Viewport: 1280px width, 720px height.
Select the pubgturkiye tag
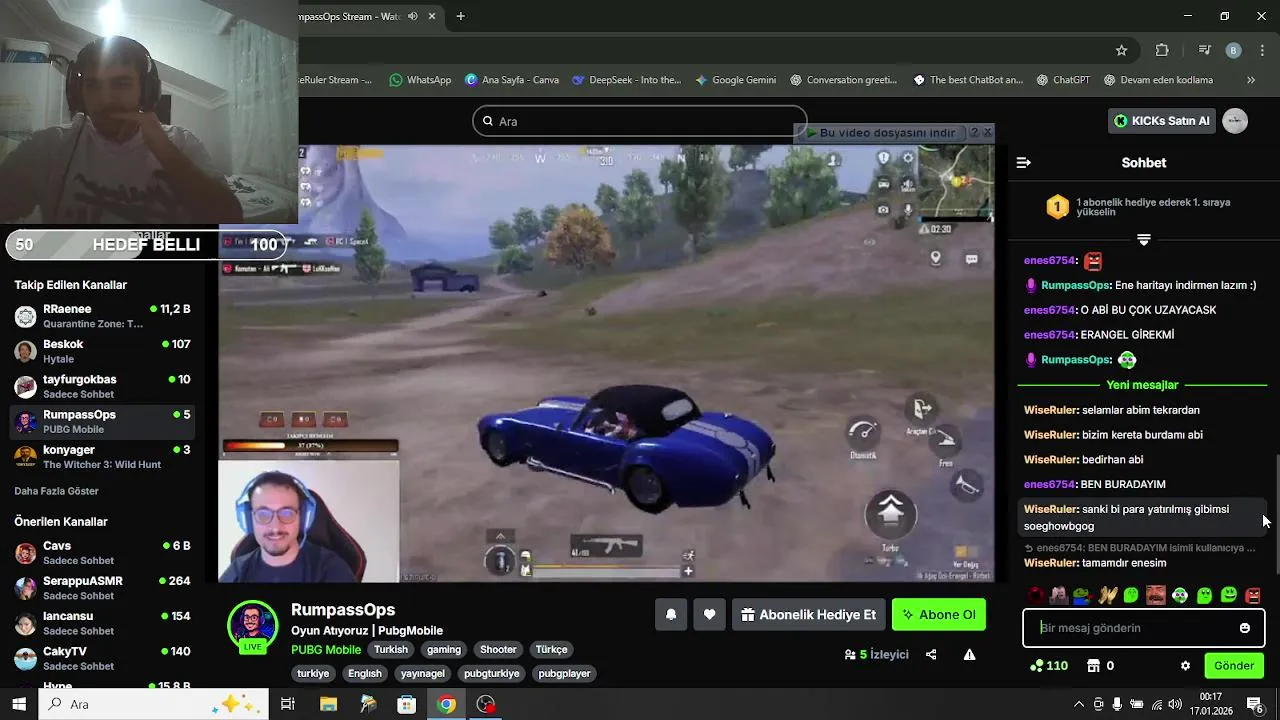click(x=492, y=673)
